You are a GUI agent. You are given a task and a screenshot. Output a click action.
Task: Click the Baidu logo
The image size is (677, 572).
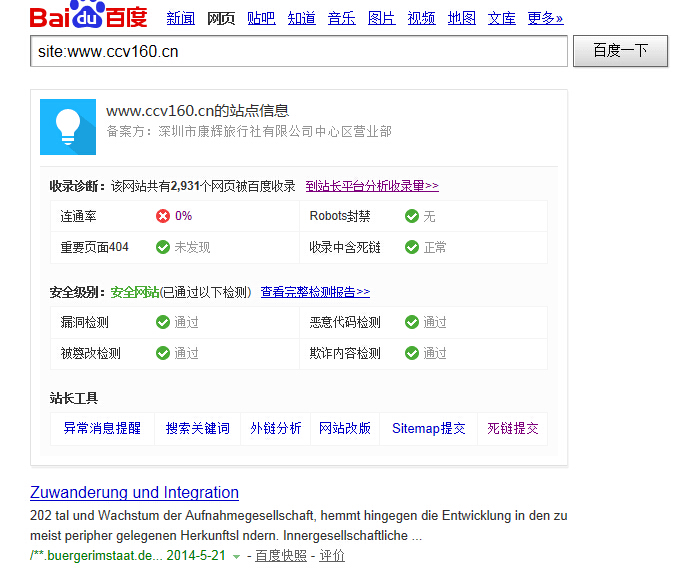point(89,15)
